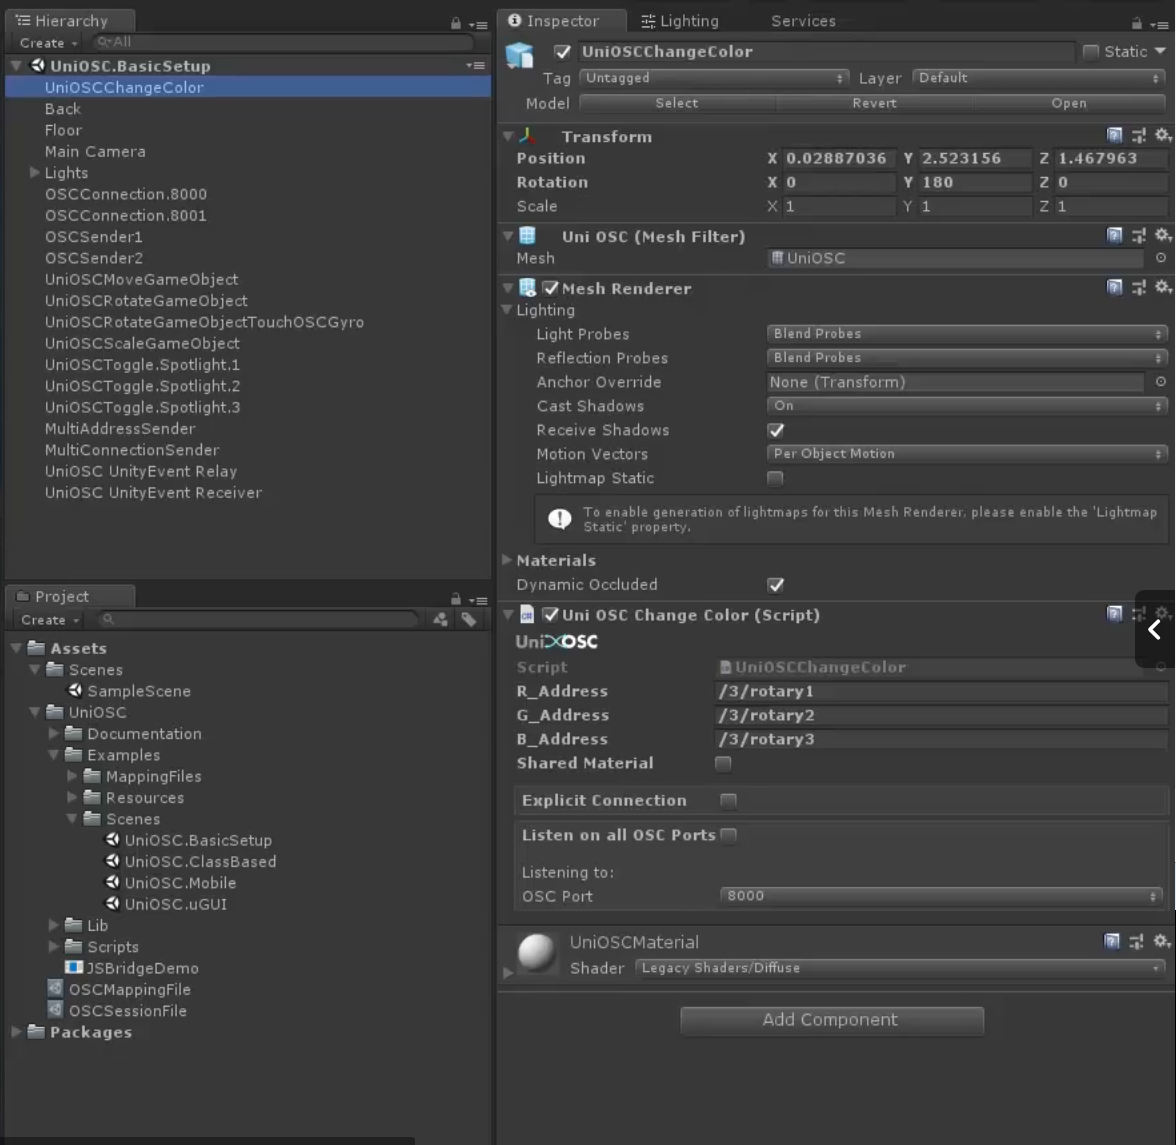
Task: Open Transform component gear settings menu
Action: pos(1162,135)
